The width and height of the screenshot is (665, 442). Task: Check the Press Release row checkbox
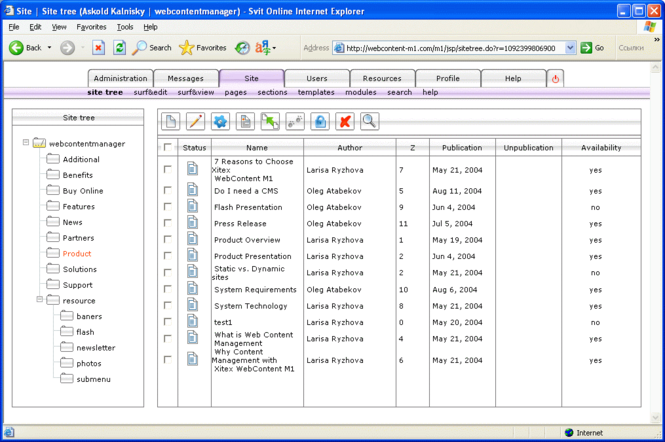168,223
